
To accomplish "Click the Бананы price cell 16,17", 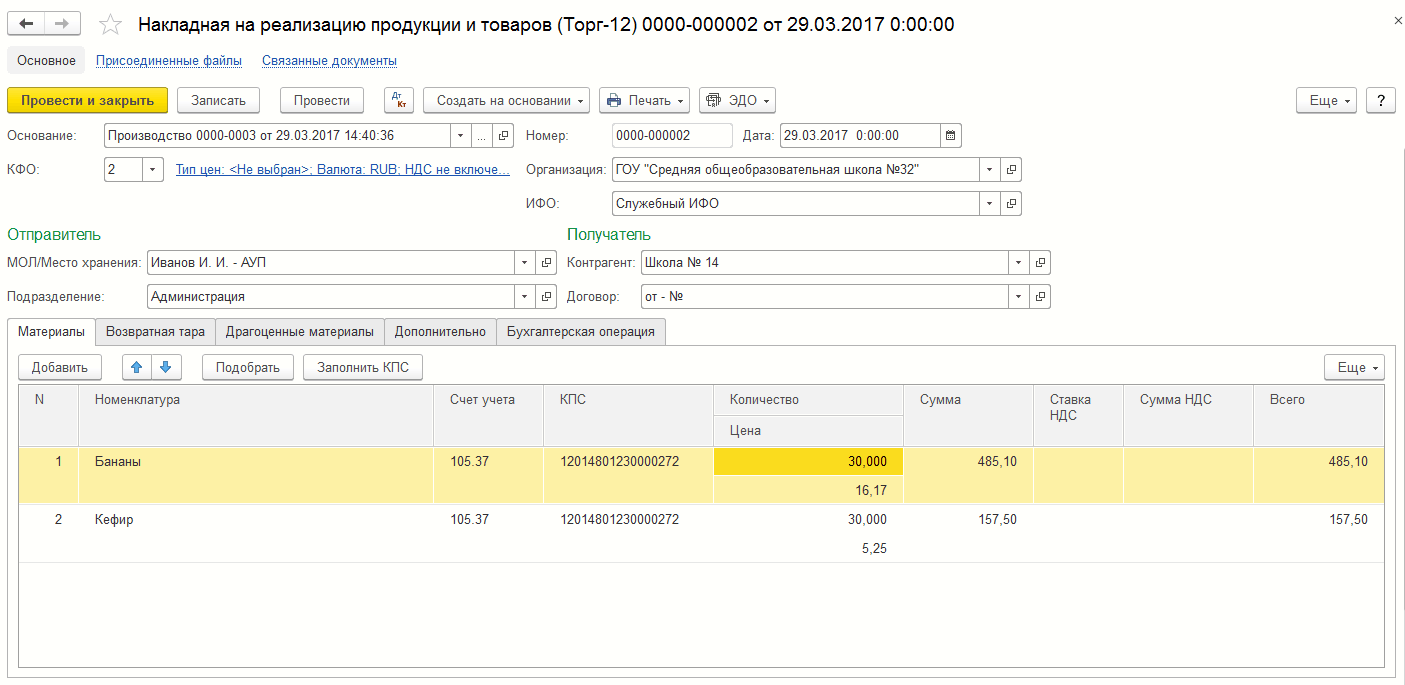I will (x=808, y=490).
